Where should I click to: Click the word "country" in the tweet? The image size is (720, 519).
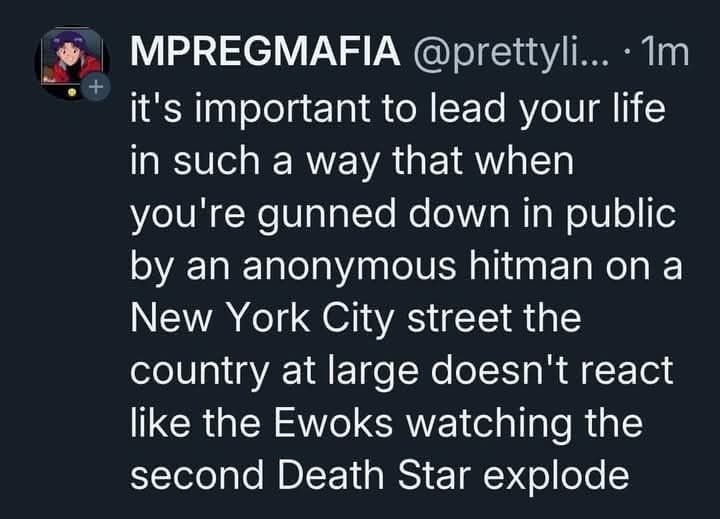[200, 373]
